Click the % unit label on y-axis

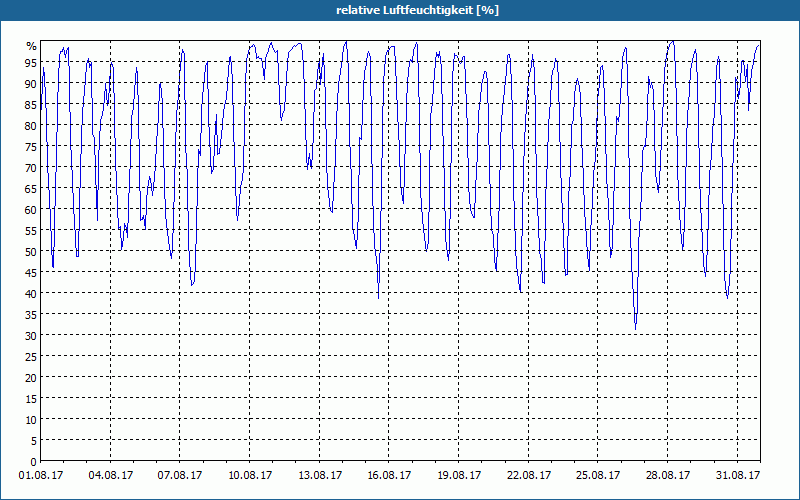pos(32,46)
